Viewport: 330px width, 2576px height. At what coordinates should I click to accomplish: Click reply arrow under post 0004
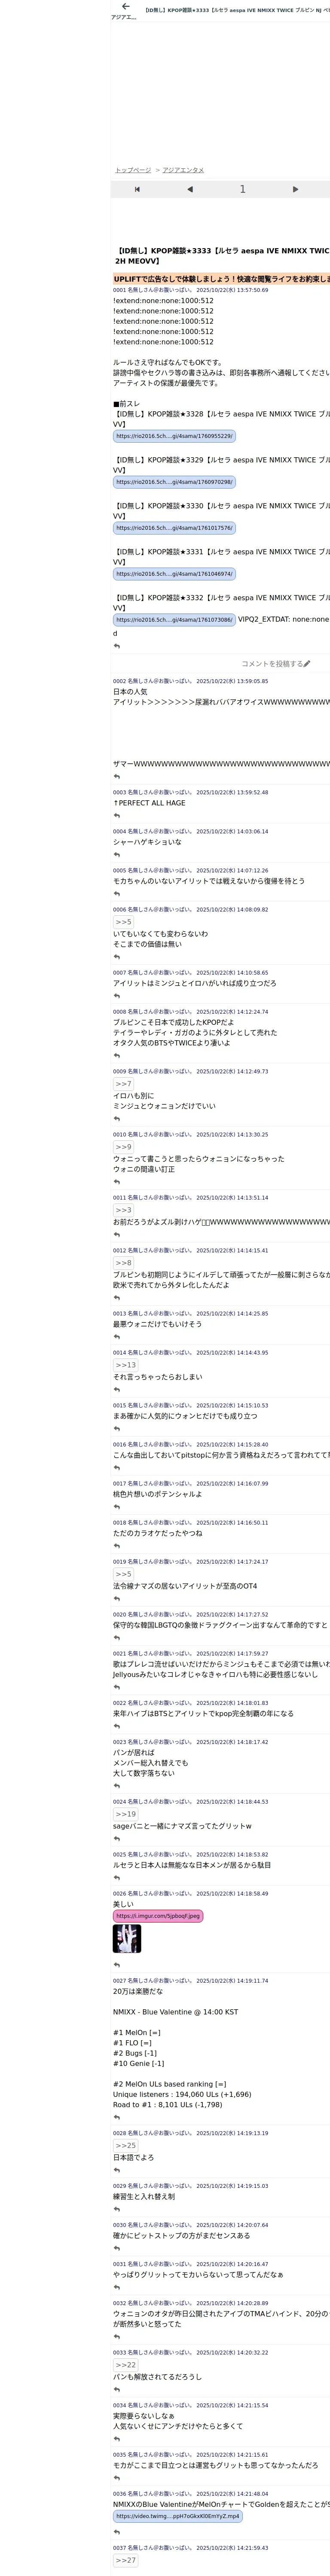pyautogui.click(x=117, y=855)
